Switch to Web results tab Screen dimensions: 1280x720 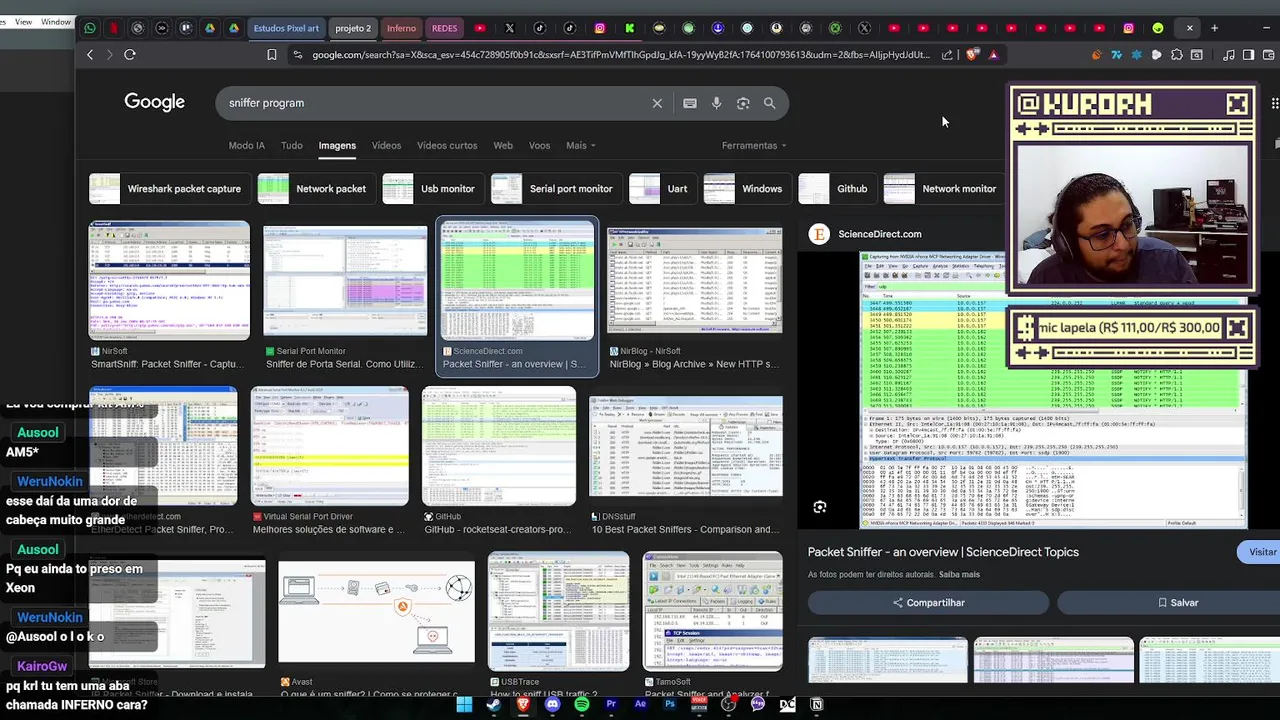click(x=503, y=146)
